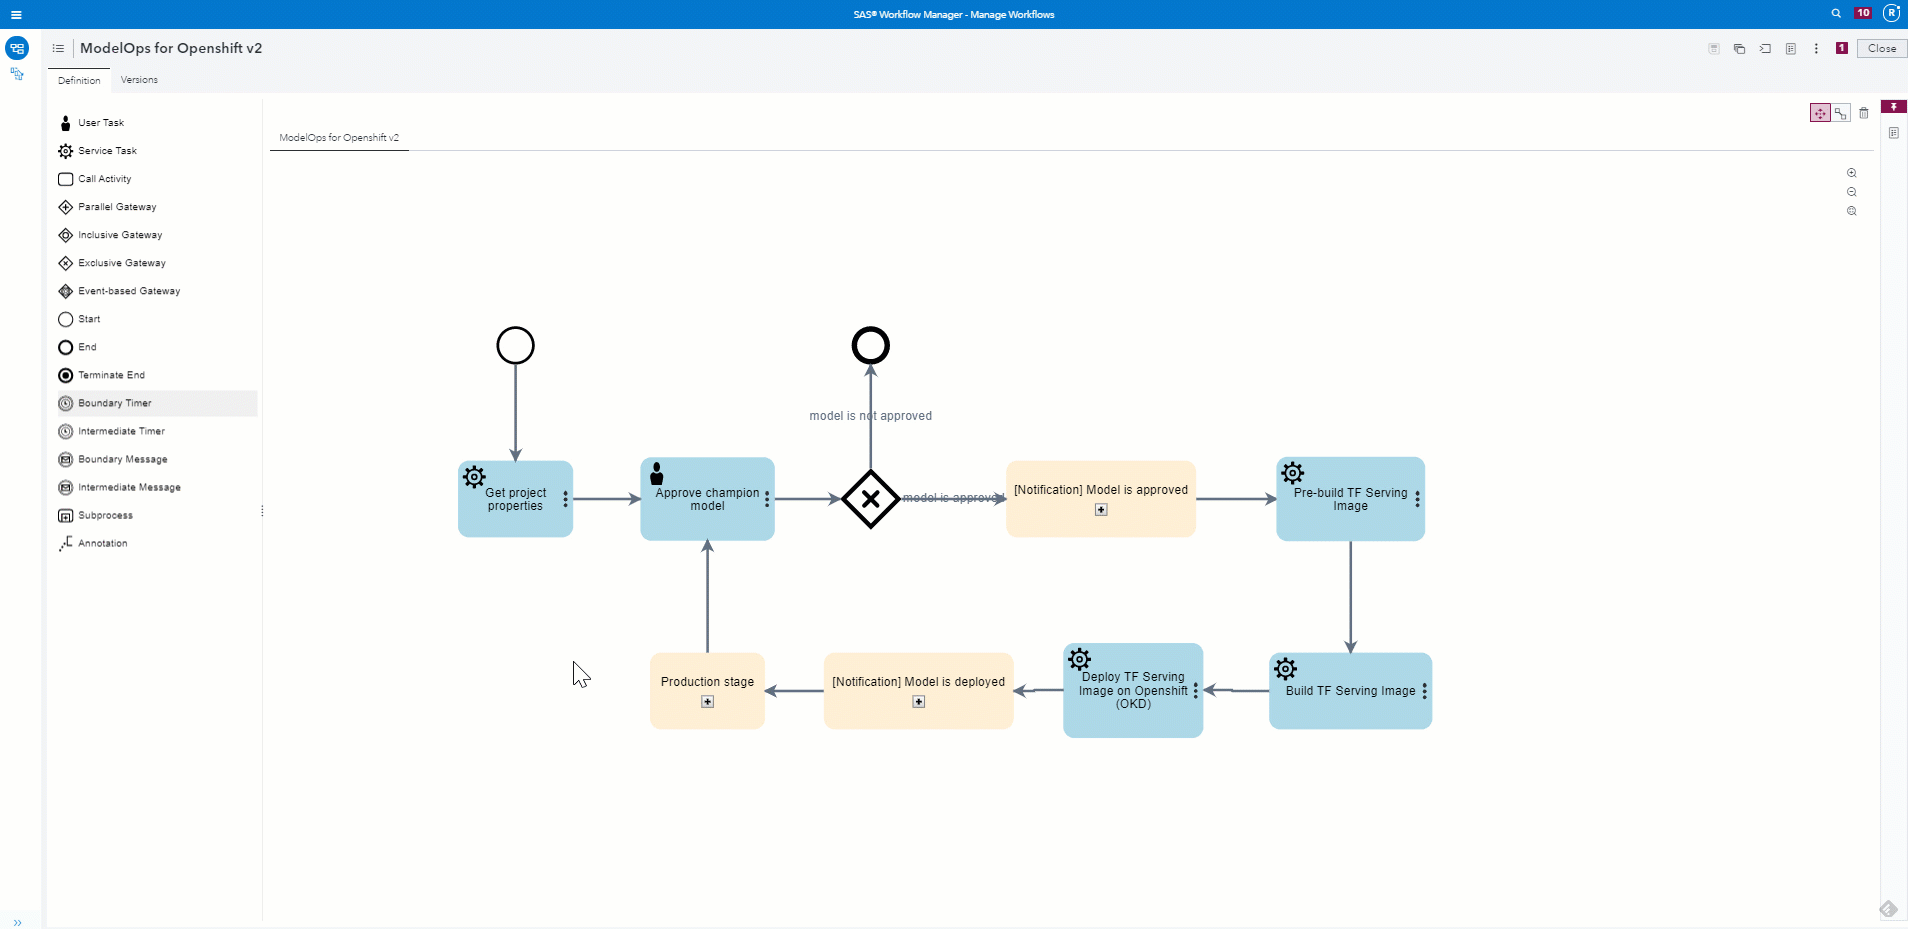This screenshot has height=929, width=1908.
Task: Click the 'model is not approved' flow label
Action: tap(870, 416)
